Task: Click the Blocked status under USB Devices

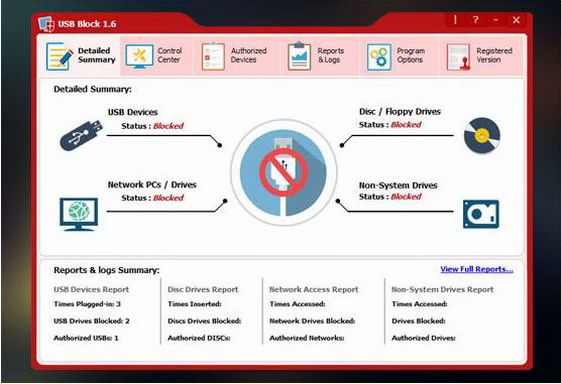Action: (168, 126)
